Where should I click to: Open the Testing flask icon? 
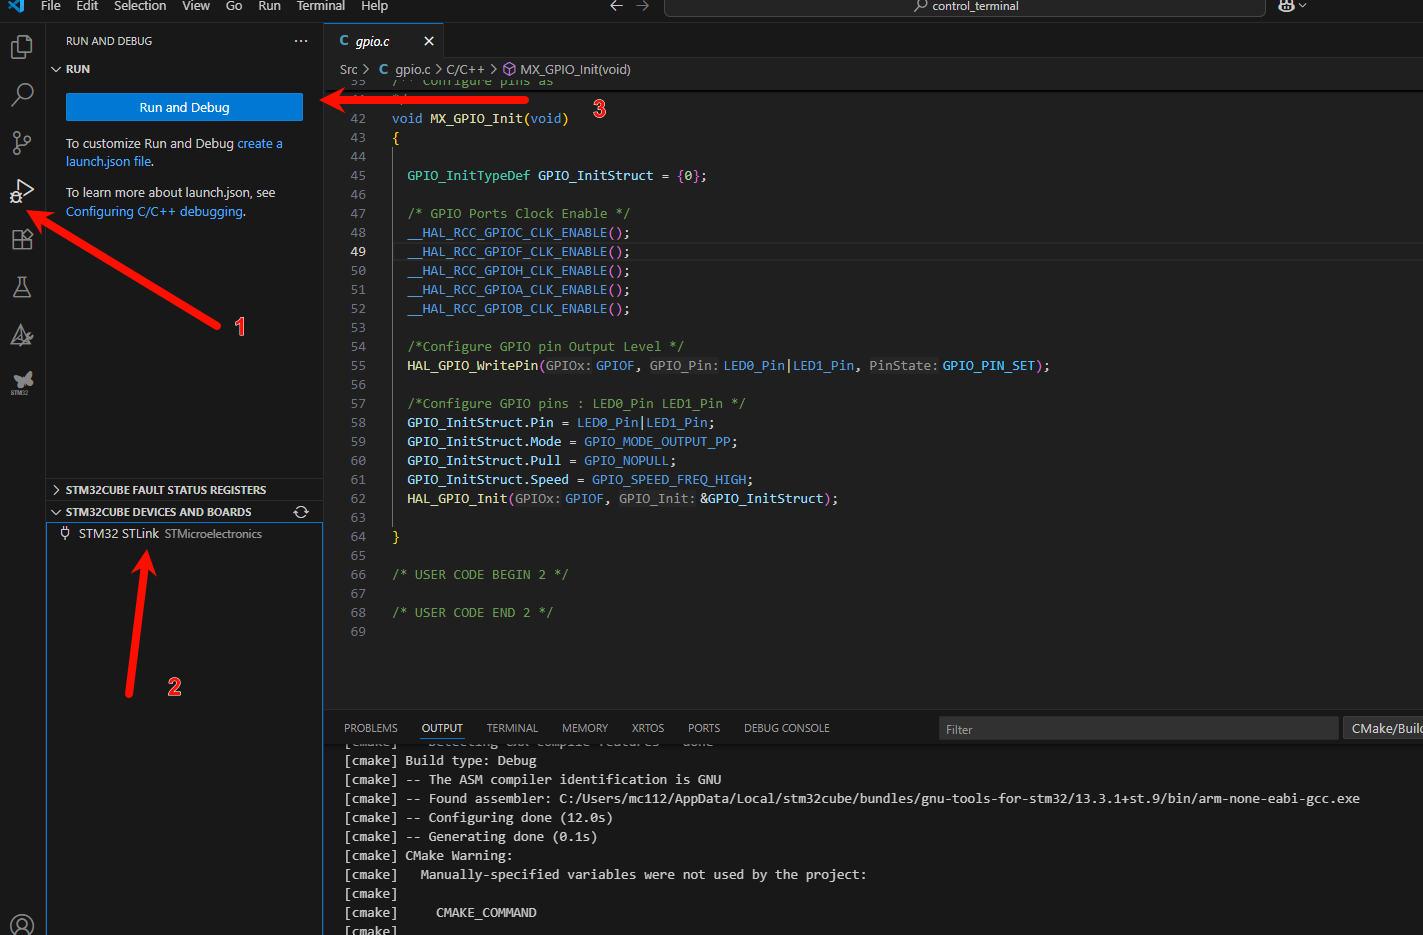coord(22,287)
